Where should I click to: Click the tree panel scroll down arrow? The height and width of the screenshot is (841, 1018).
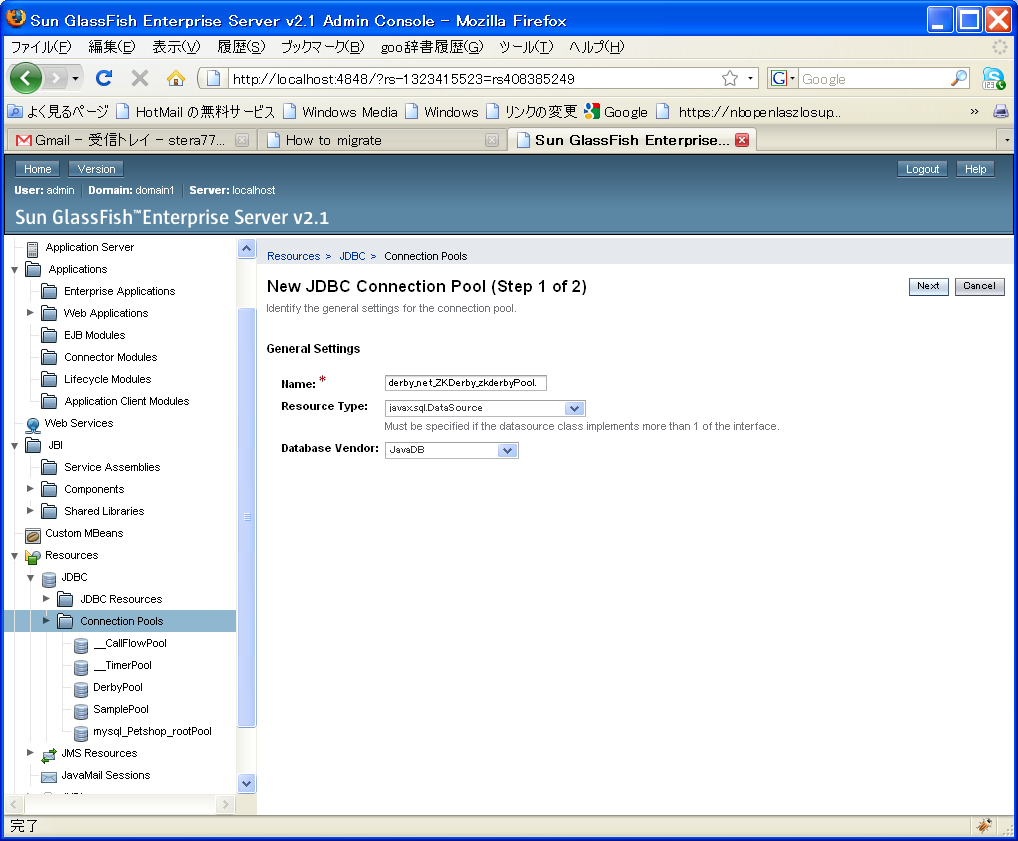coord(247,783)
